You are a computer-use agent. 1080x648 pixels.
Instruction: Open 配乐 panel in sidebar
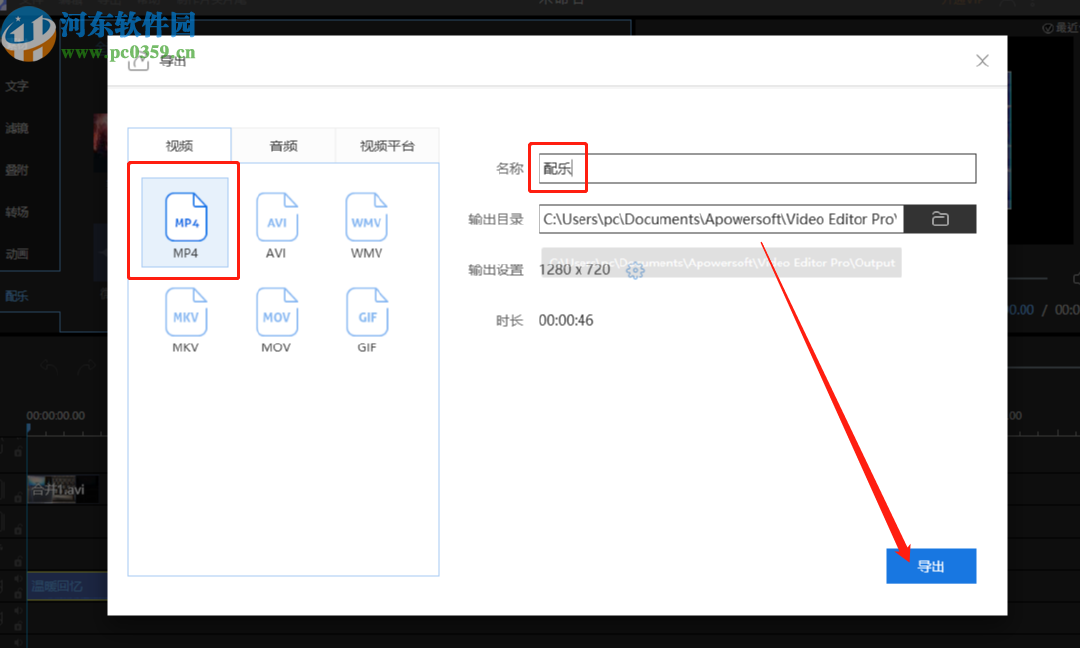click(x=17, y=296)
